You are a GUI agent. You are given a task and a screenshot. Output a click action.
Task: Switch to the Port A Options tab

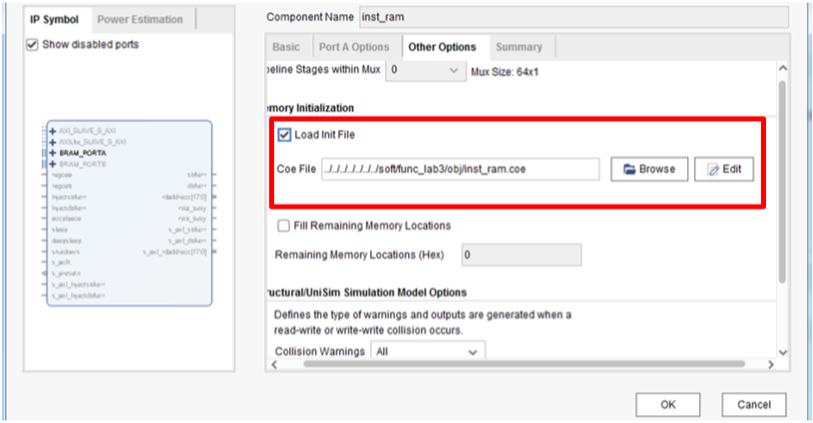(x=354, y=47)
